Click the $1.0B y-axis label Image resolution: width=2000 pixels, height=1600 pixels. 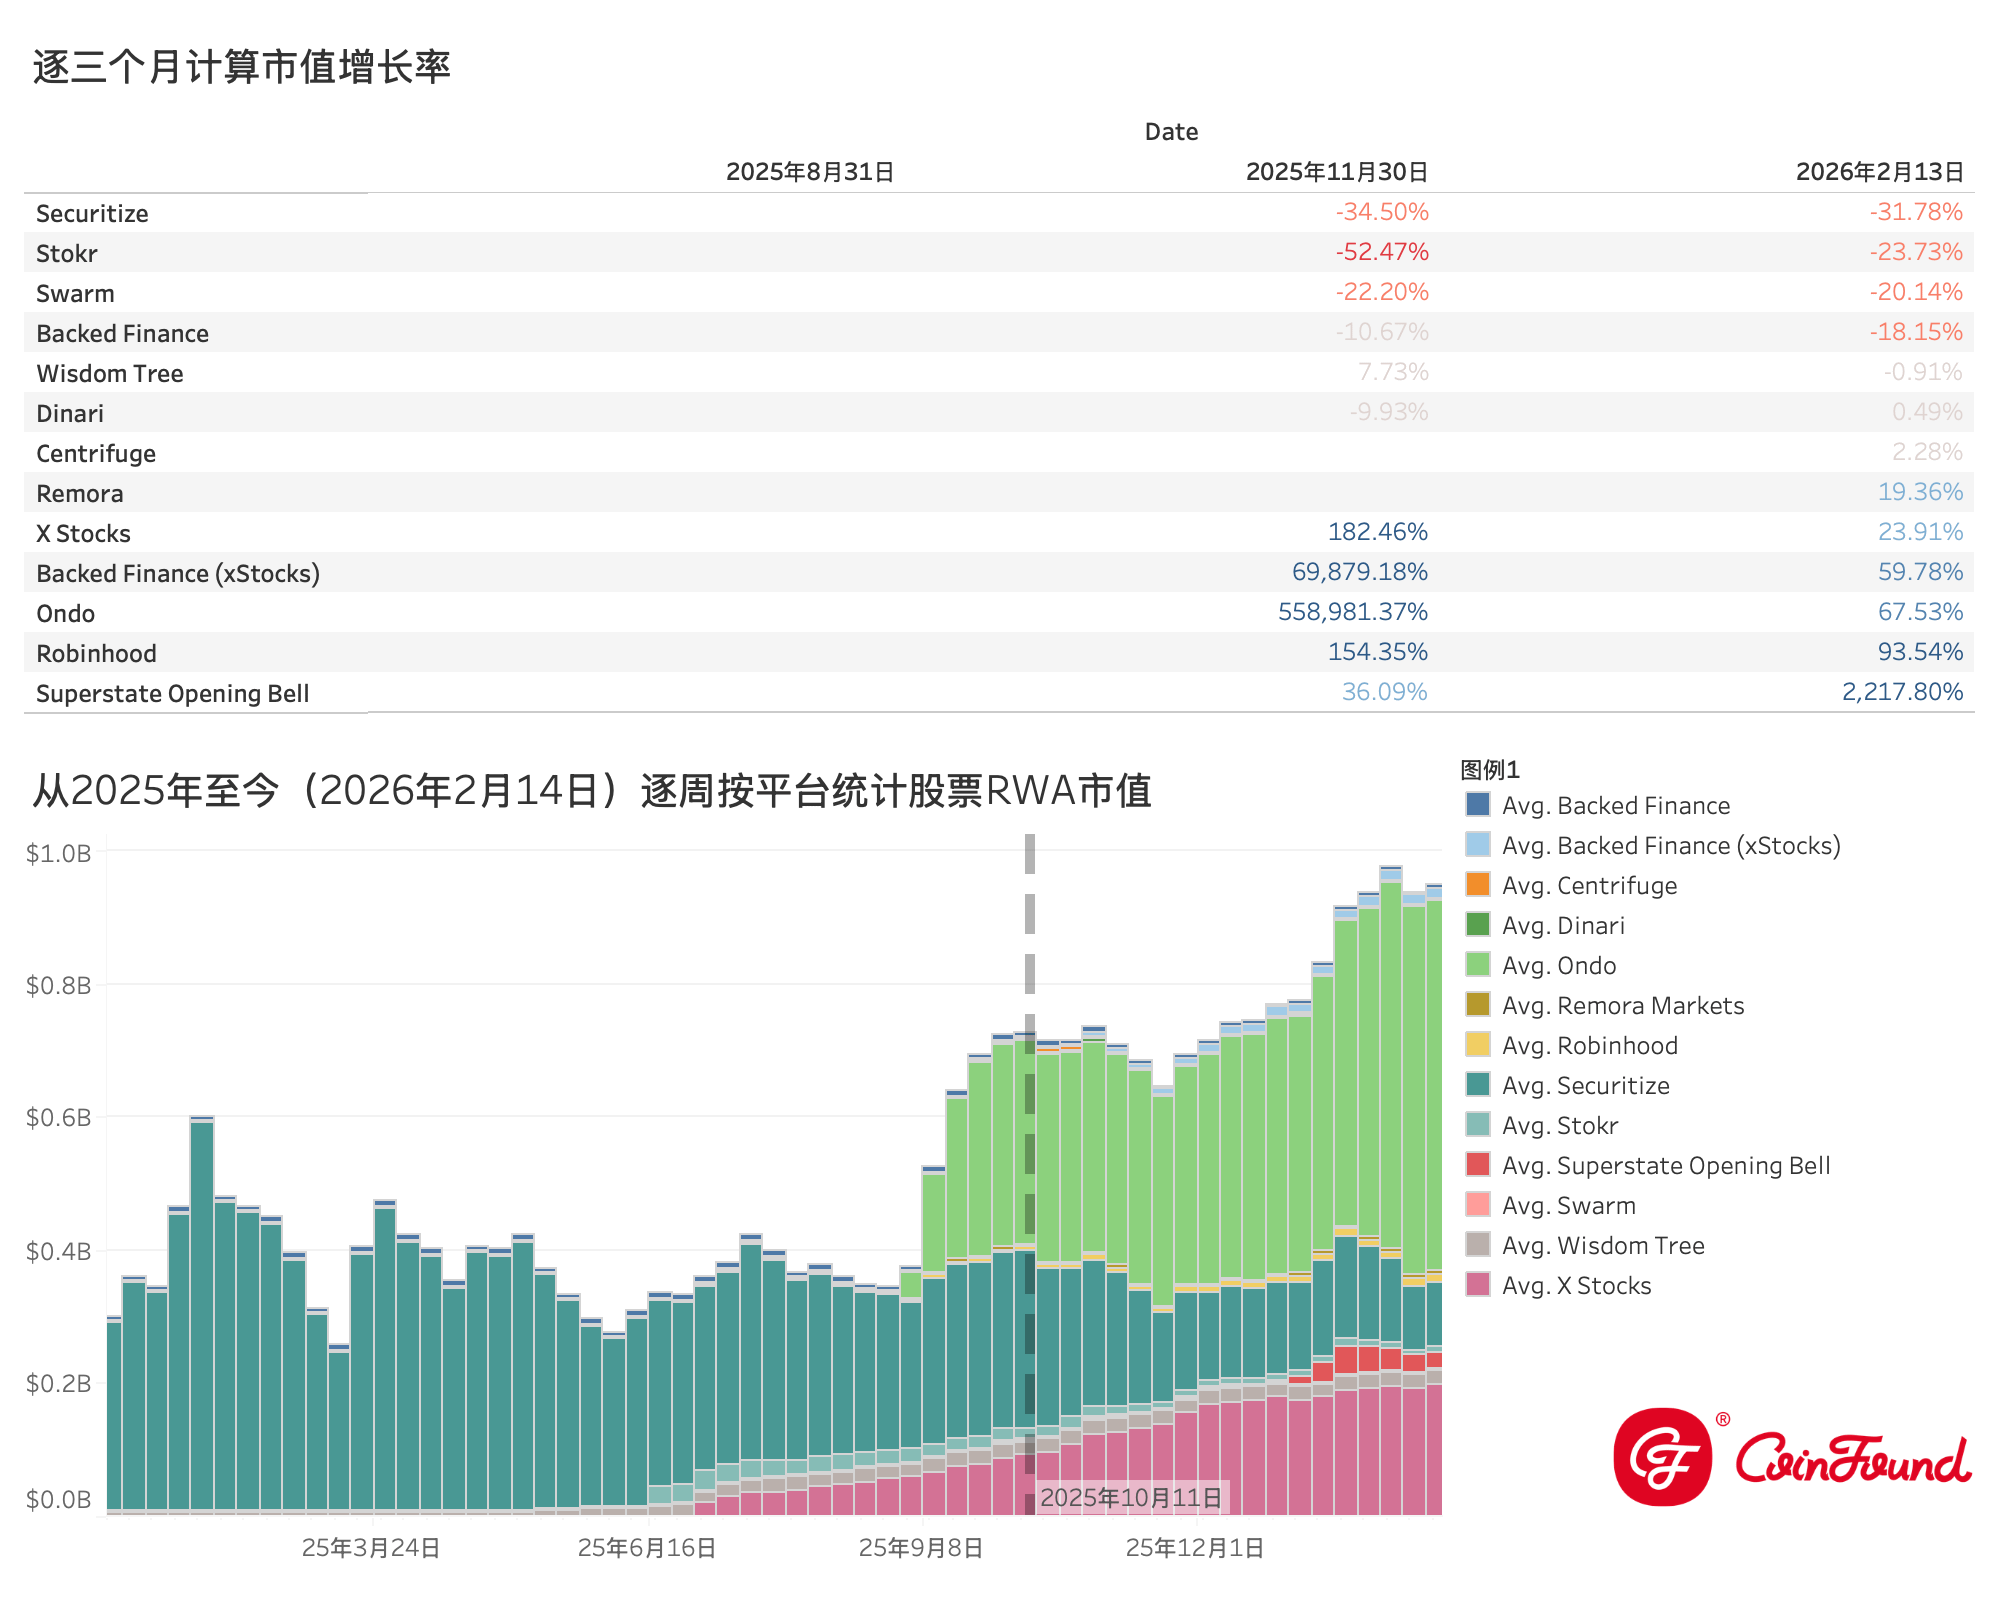click(x=58, y=853)
